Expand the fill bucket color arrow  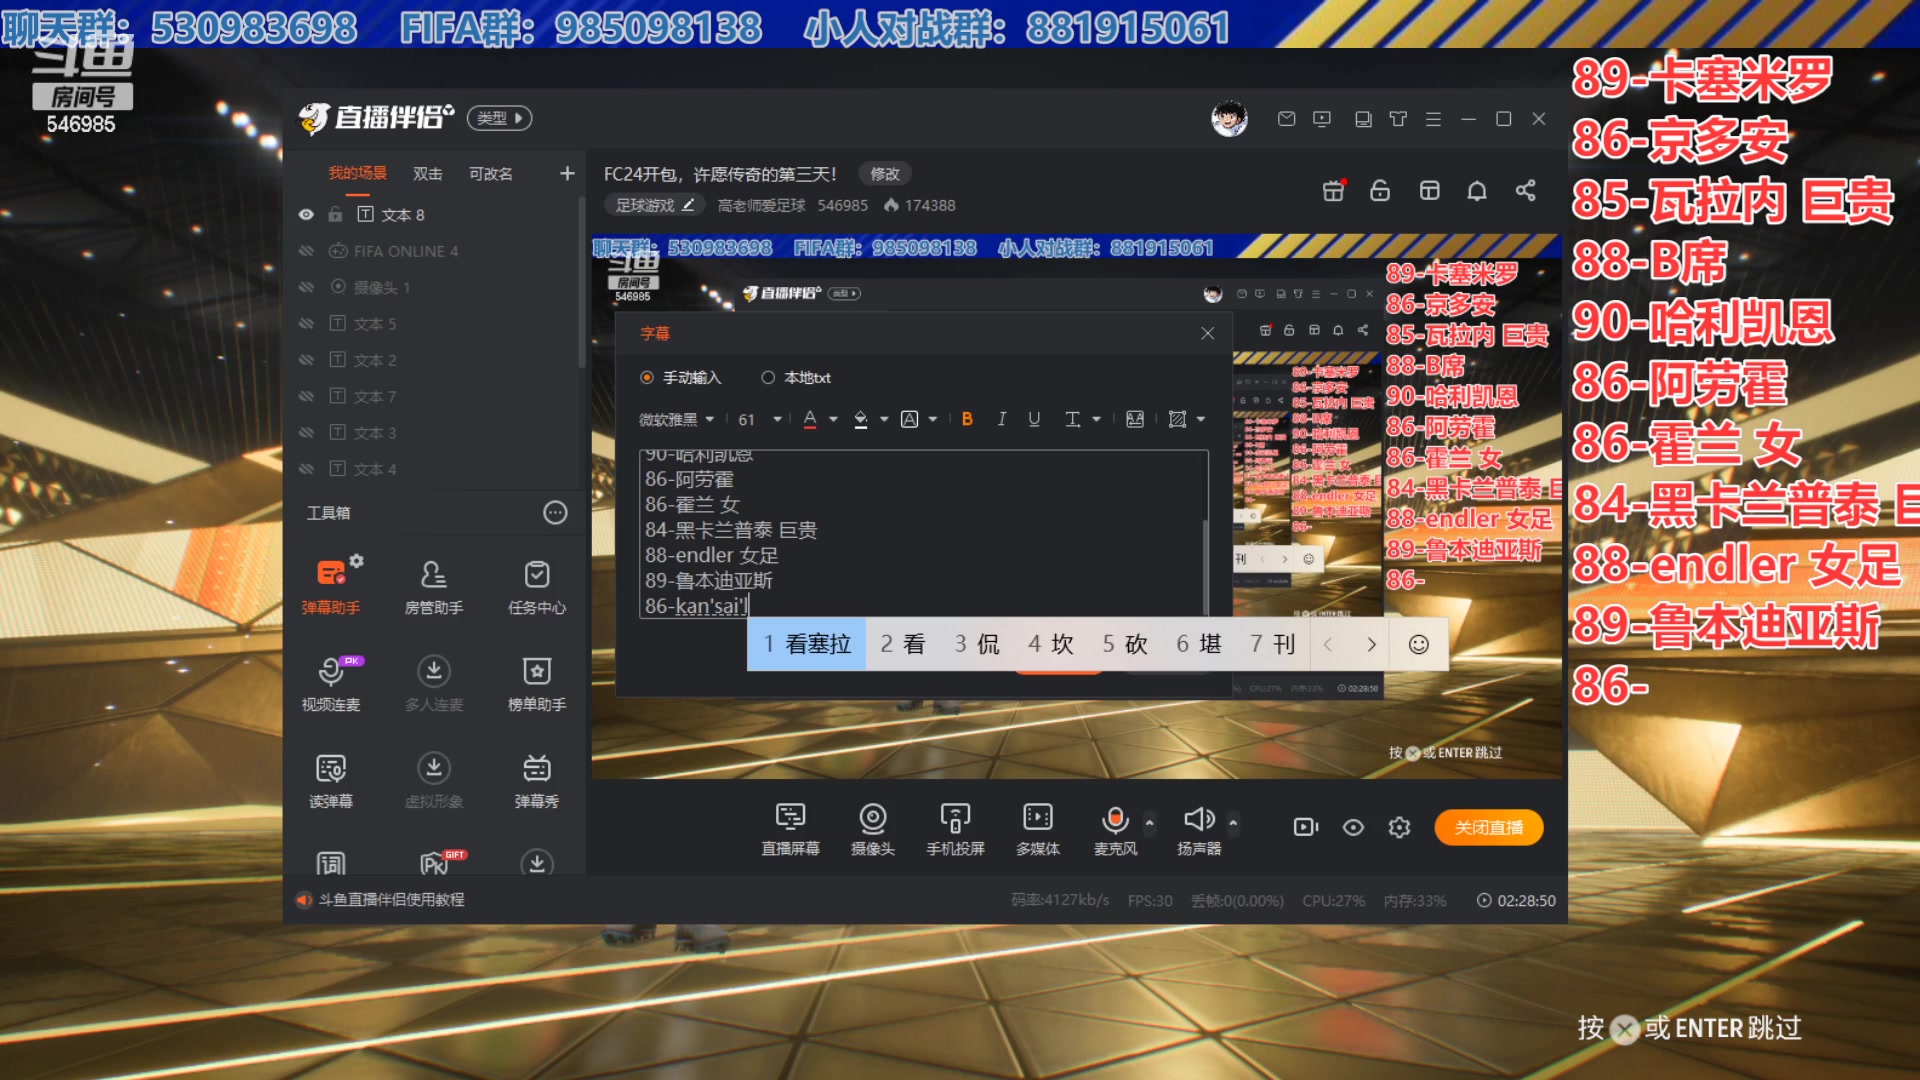coord(884,420)
